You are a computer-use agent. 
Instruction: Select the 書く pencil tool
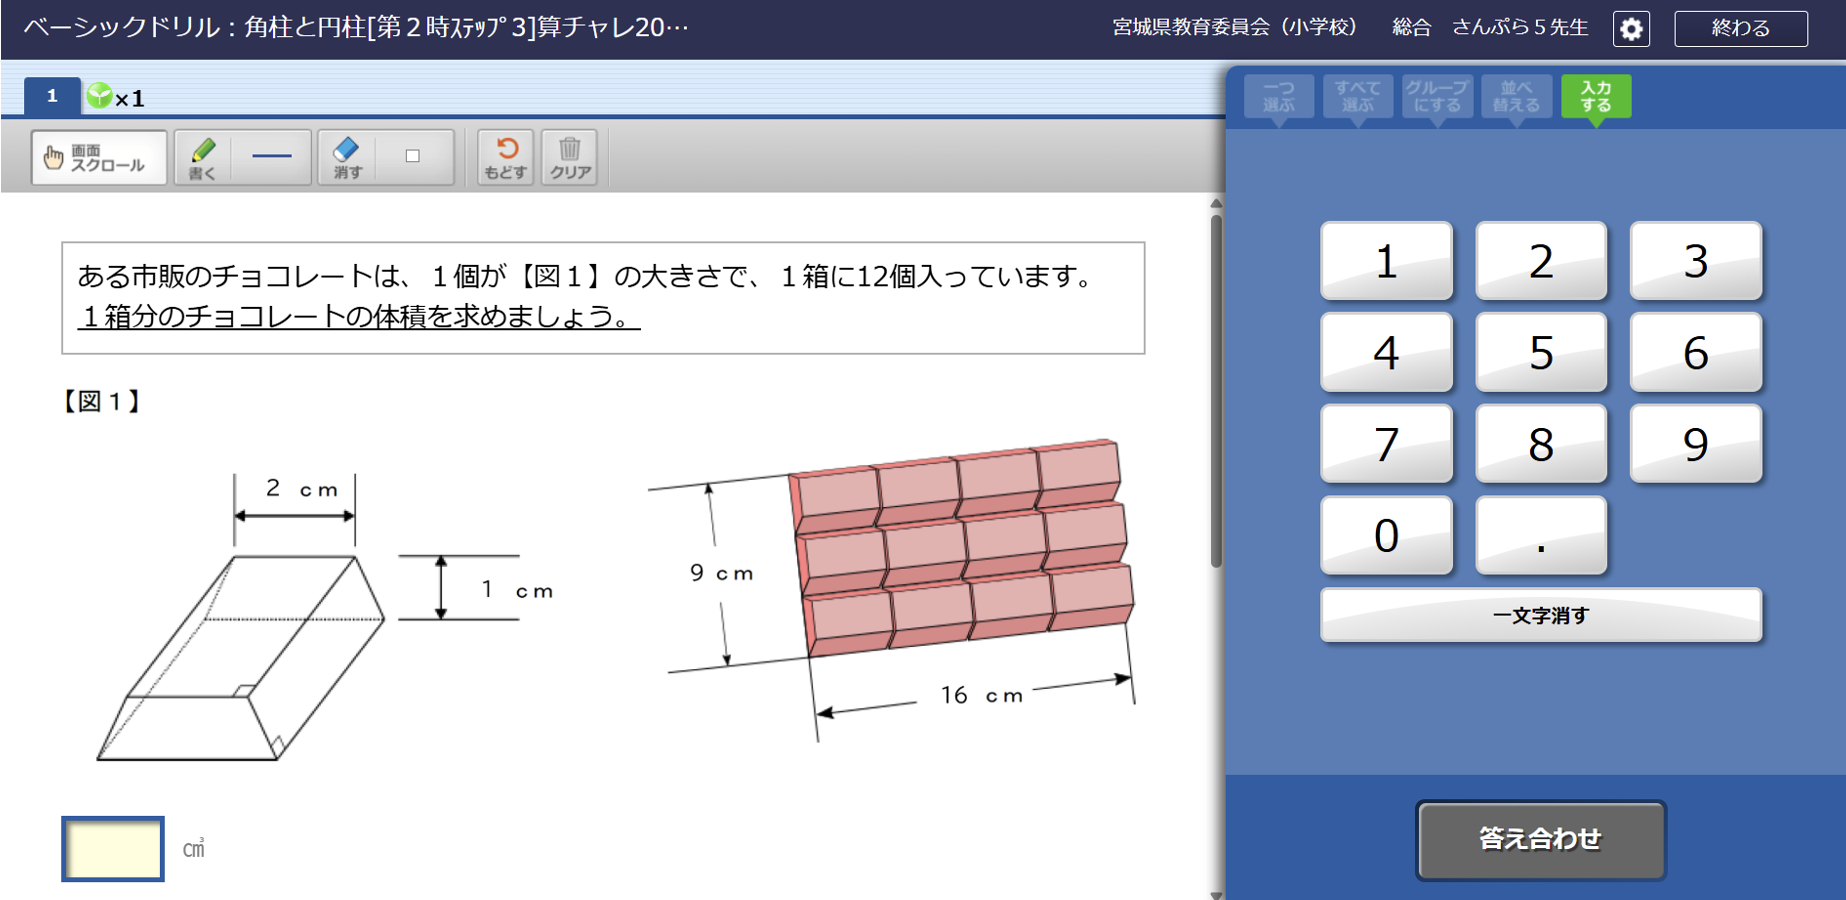[x=203, y=158]
